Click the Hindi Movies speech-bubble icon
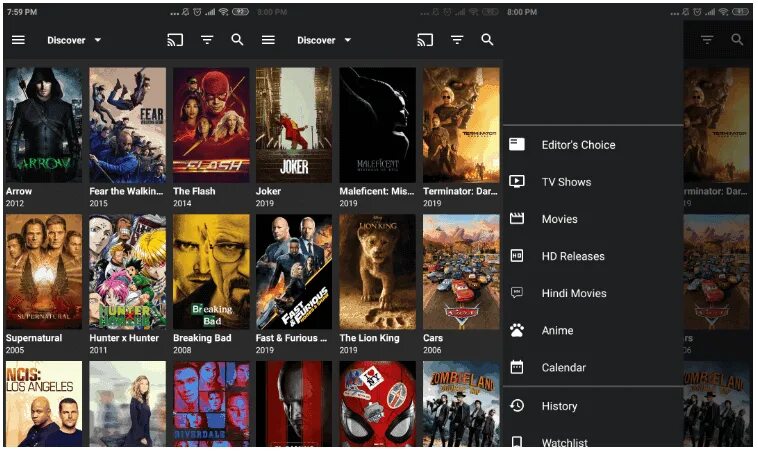Viewport: 758px width, 451px height. tap(517, 292)
